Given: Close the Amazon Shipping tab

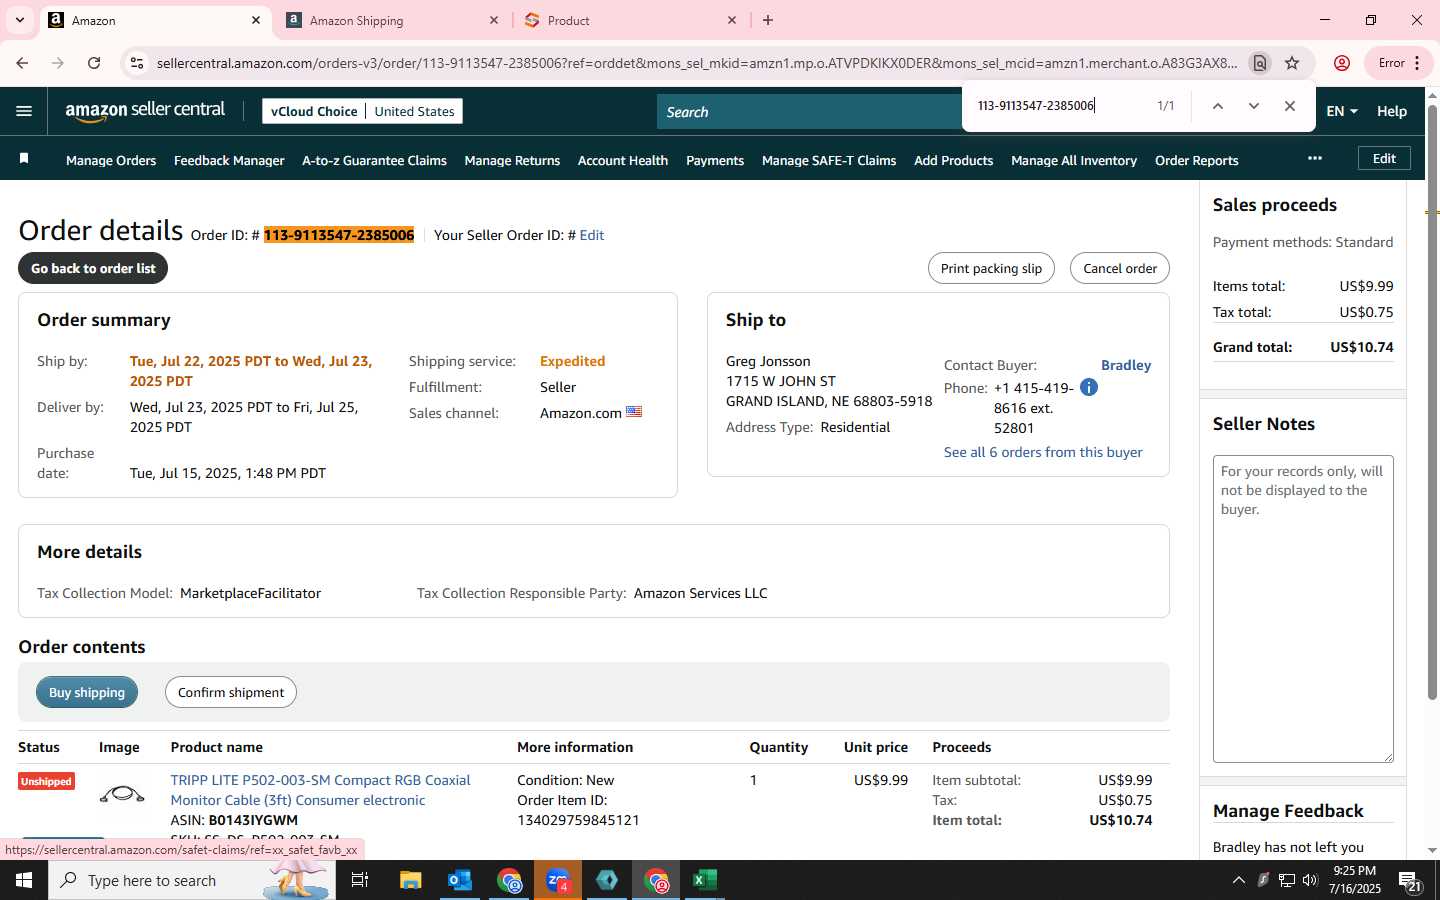Looking at the screenshot, I should 494,20.
